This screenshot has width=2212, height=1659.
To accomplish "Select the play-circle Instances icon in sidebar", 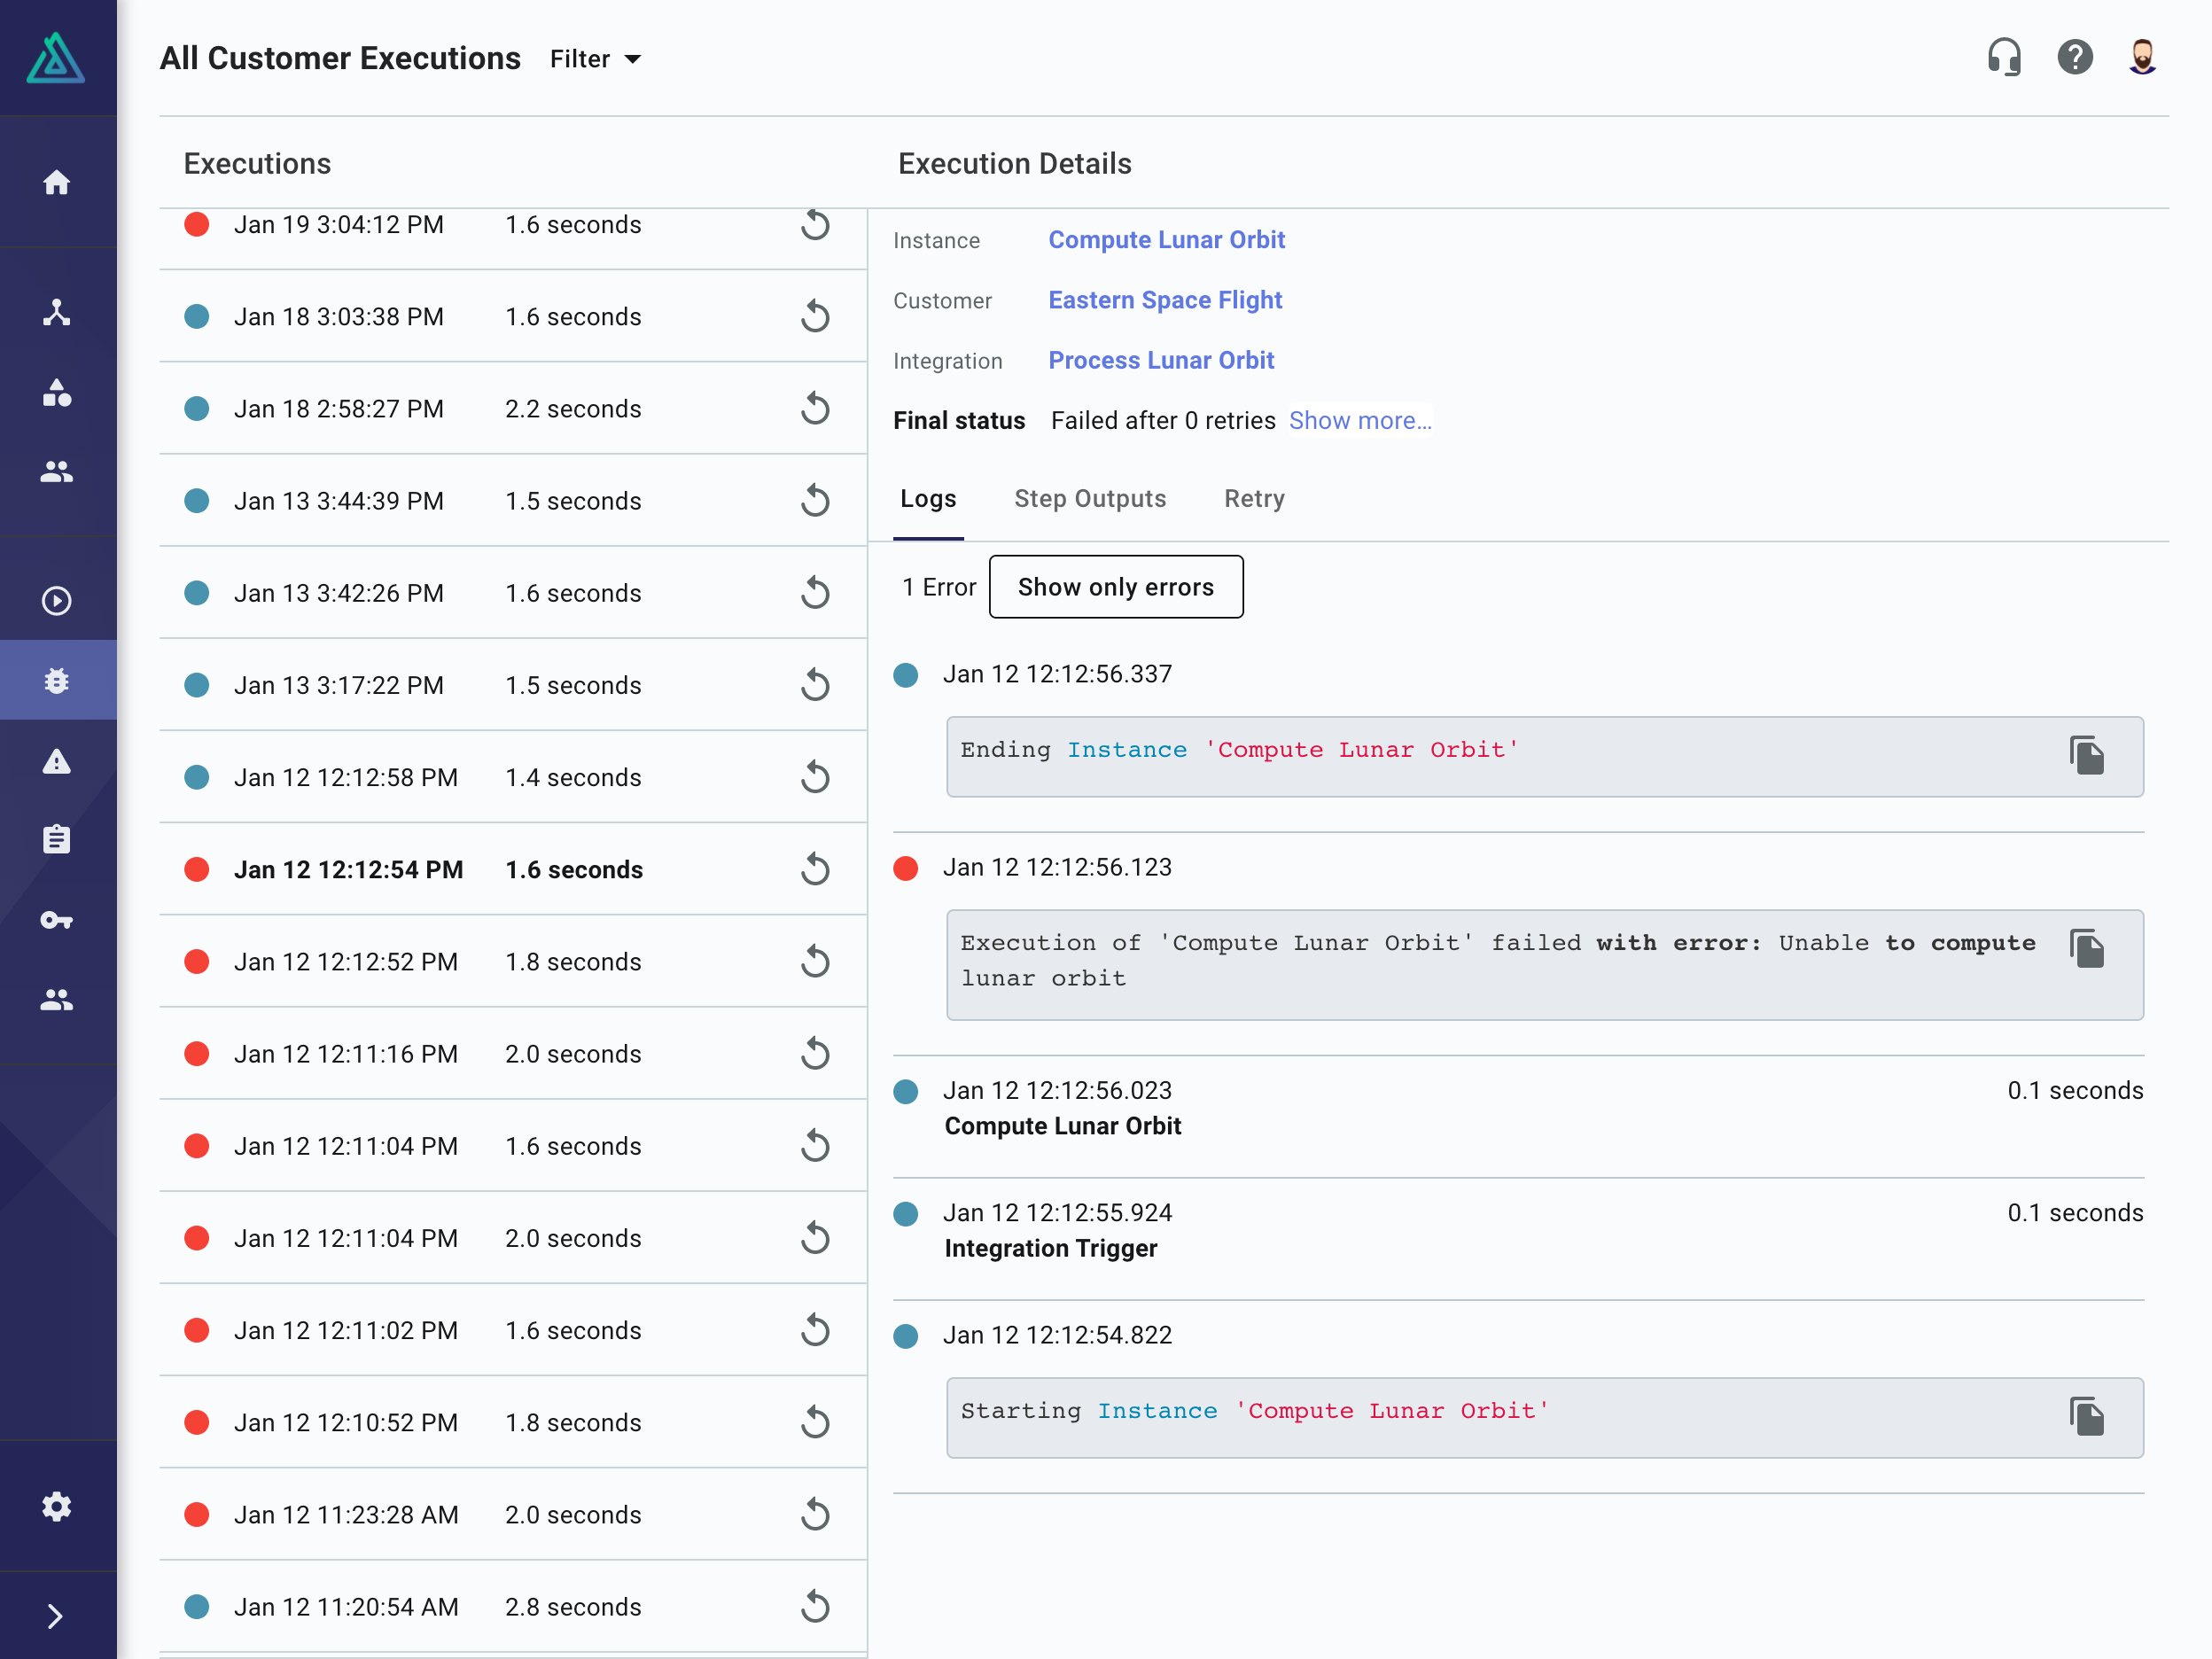I will pyautogui.click(x=57, y=600).
